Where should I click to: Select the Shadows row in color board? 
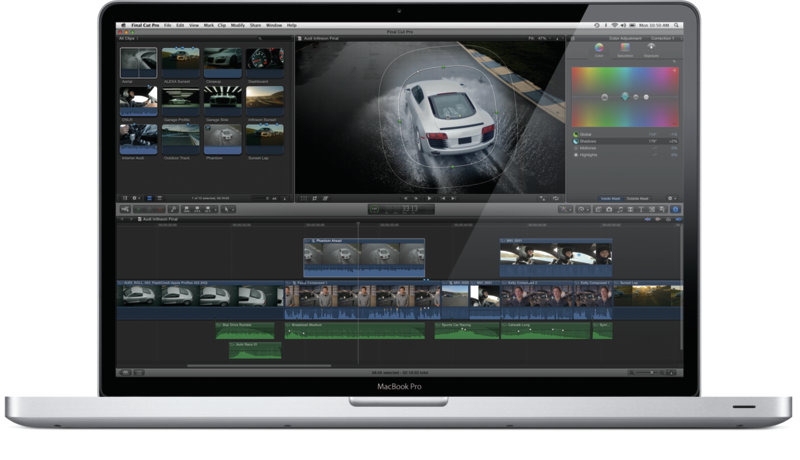click(x=626, y=141)
